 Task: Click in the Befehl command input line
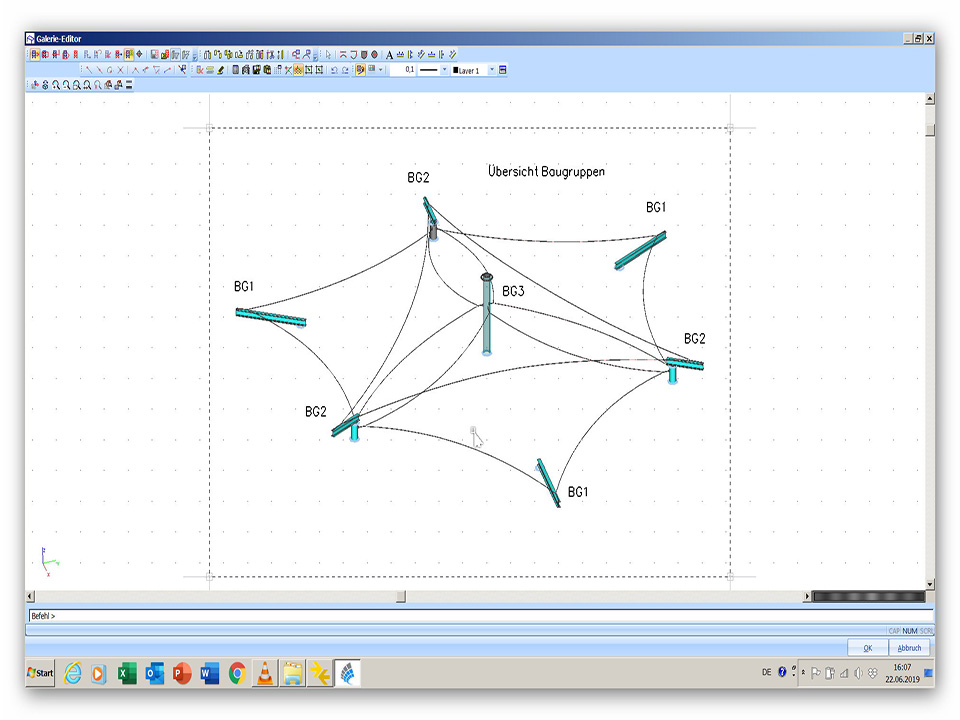480,616
